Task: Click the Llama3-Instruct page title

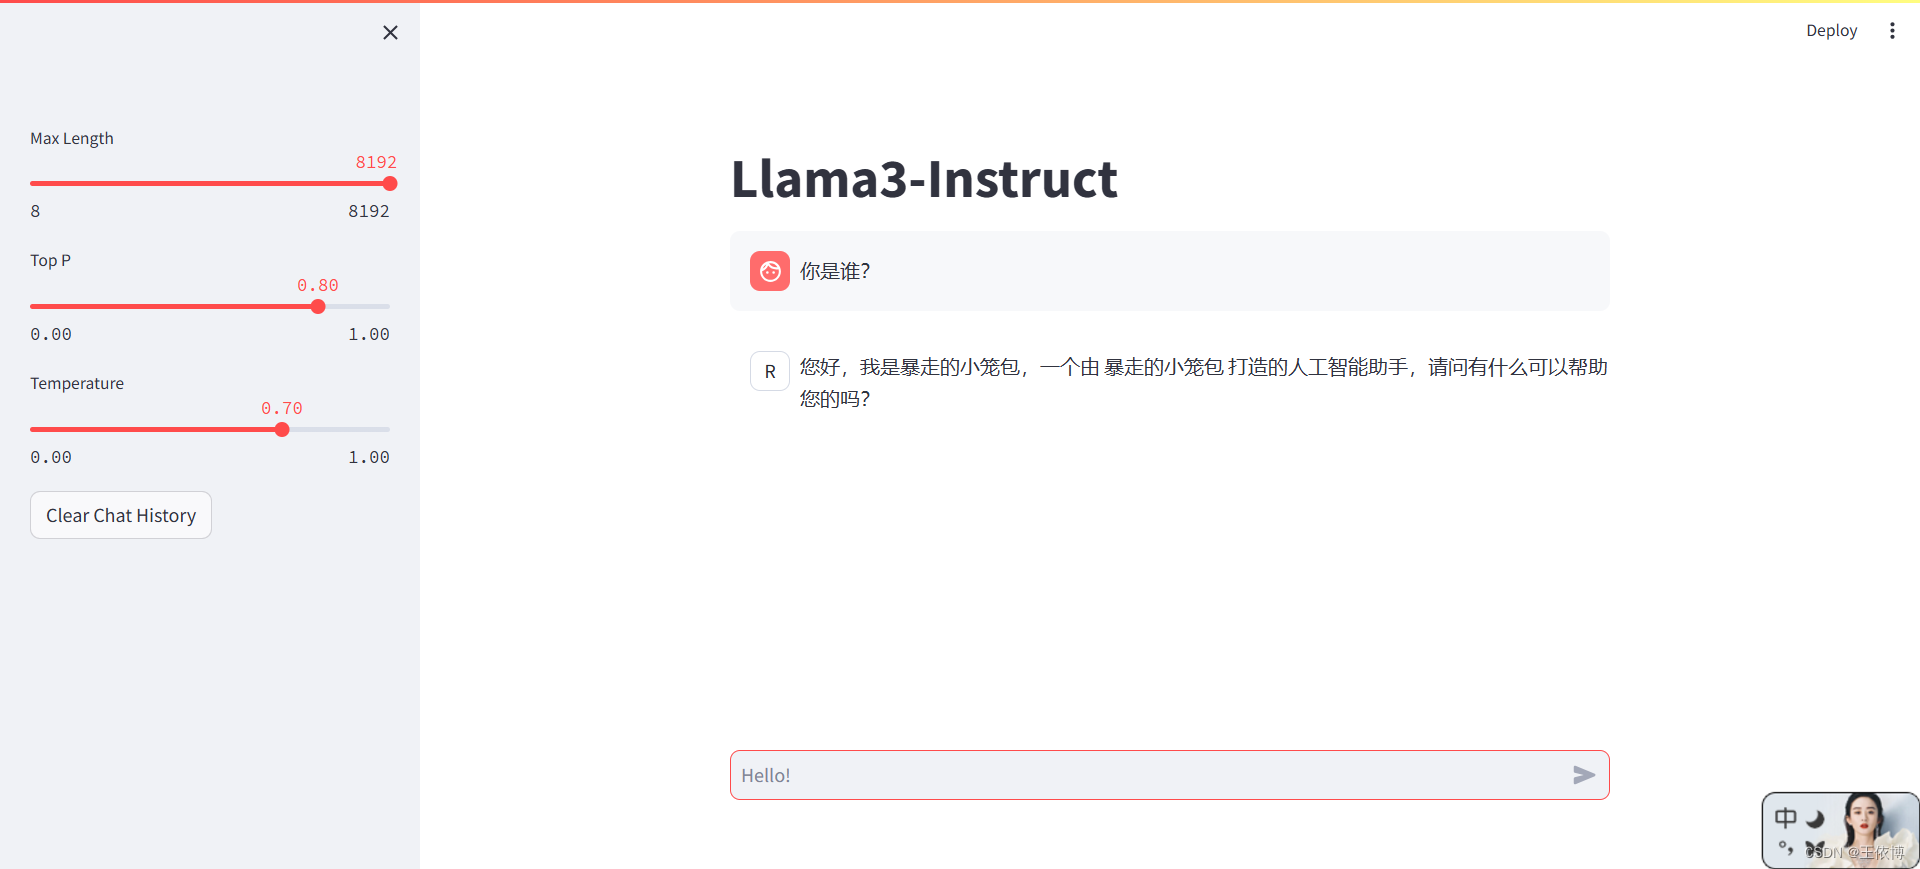Action: 923,180
